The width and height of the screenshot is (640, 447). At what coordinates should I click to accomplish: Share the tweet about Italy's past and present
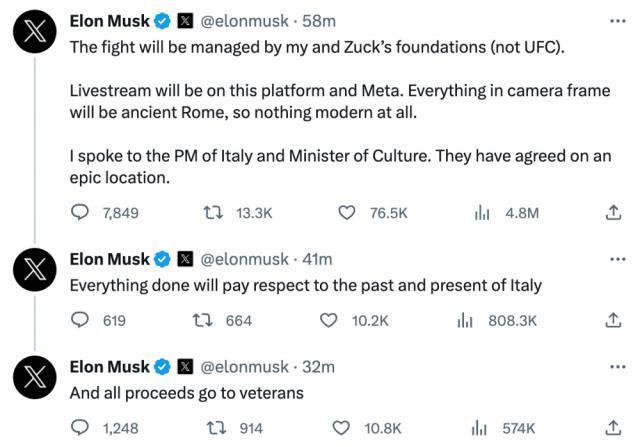click(614, 320)
